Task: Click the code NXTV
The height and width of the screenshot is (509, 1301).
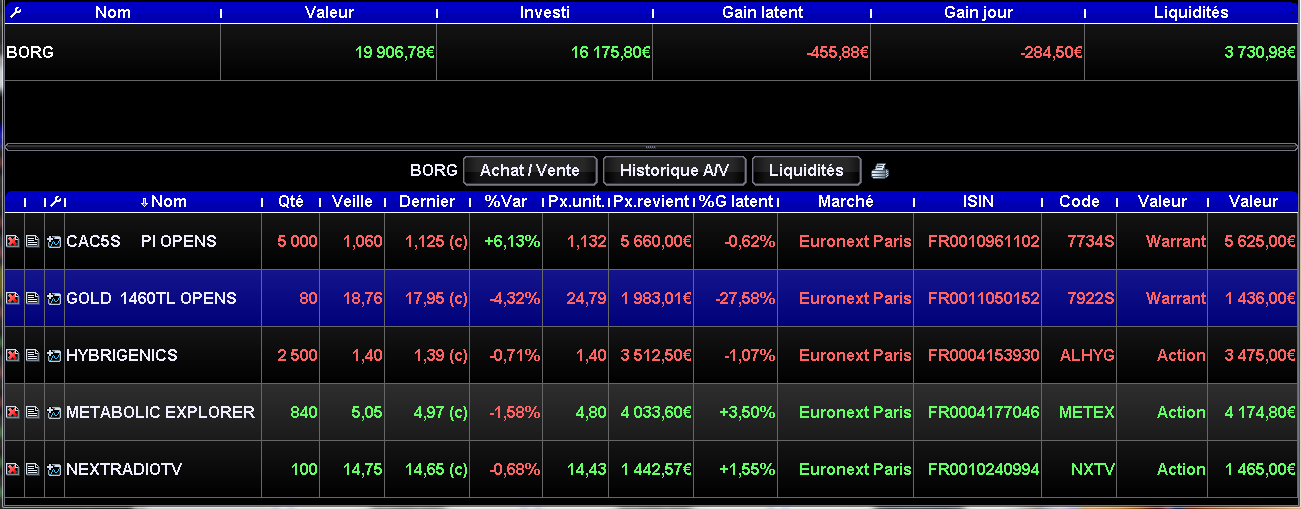Action: 1092,469
